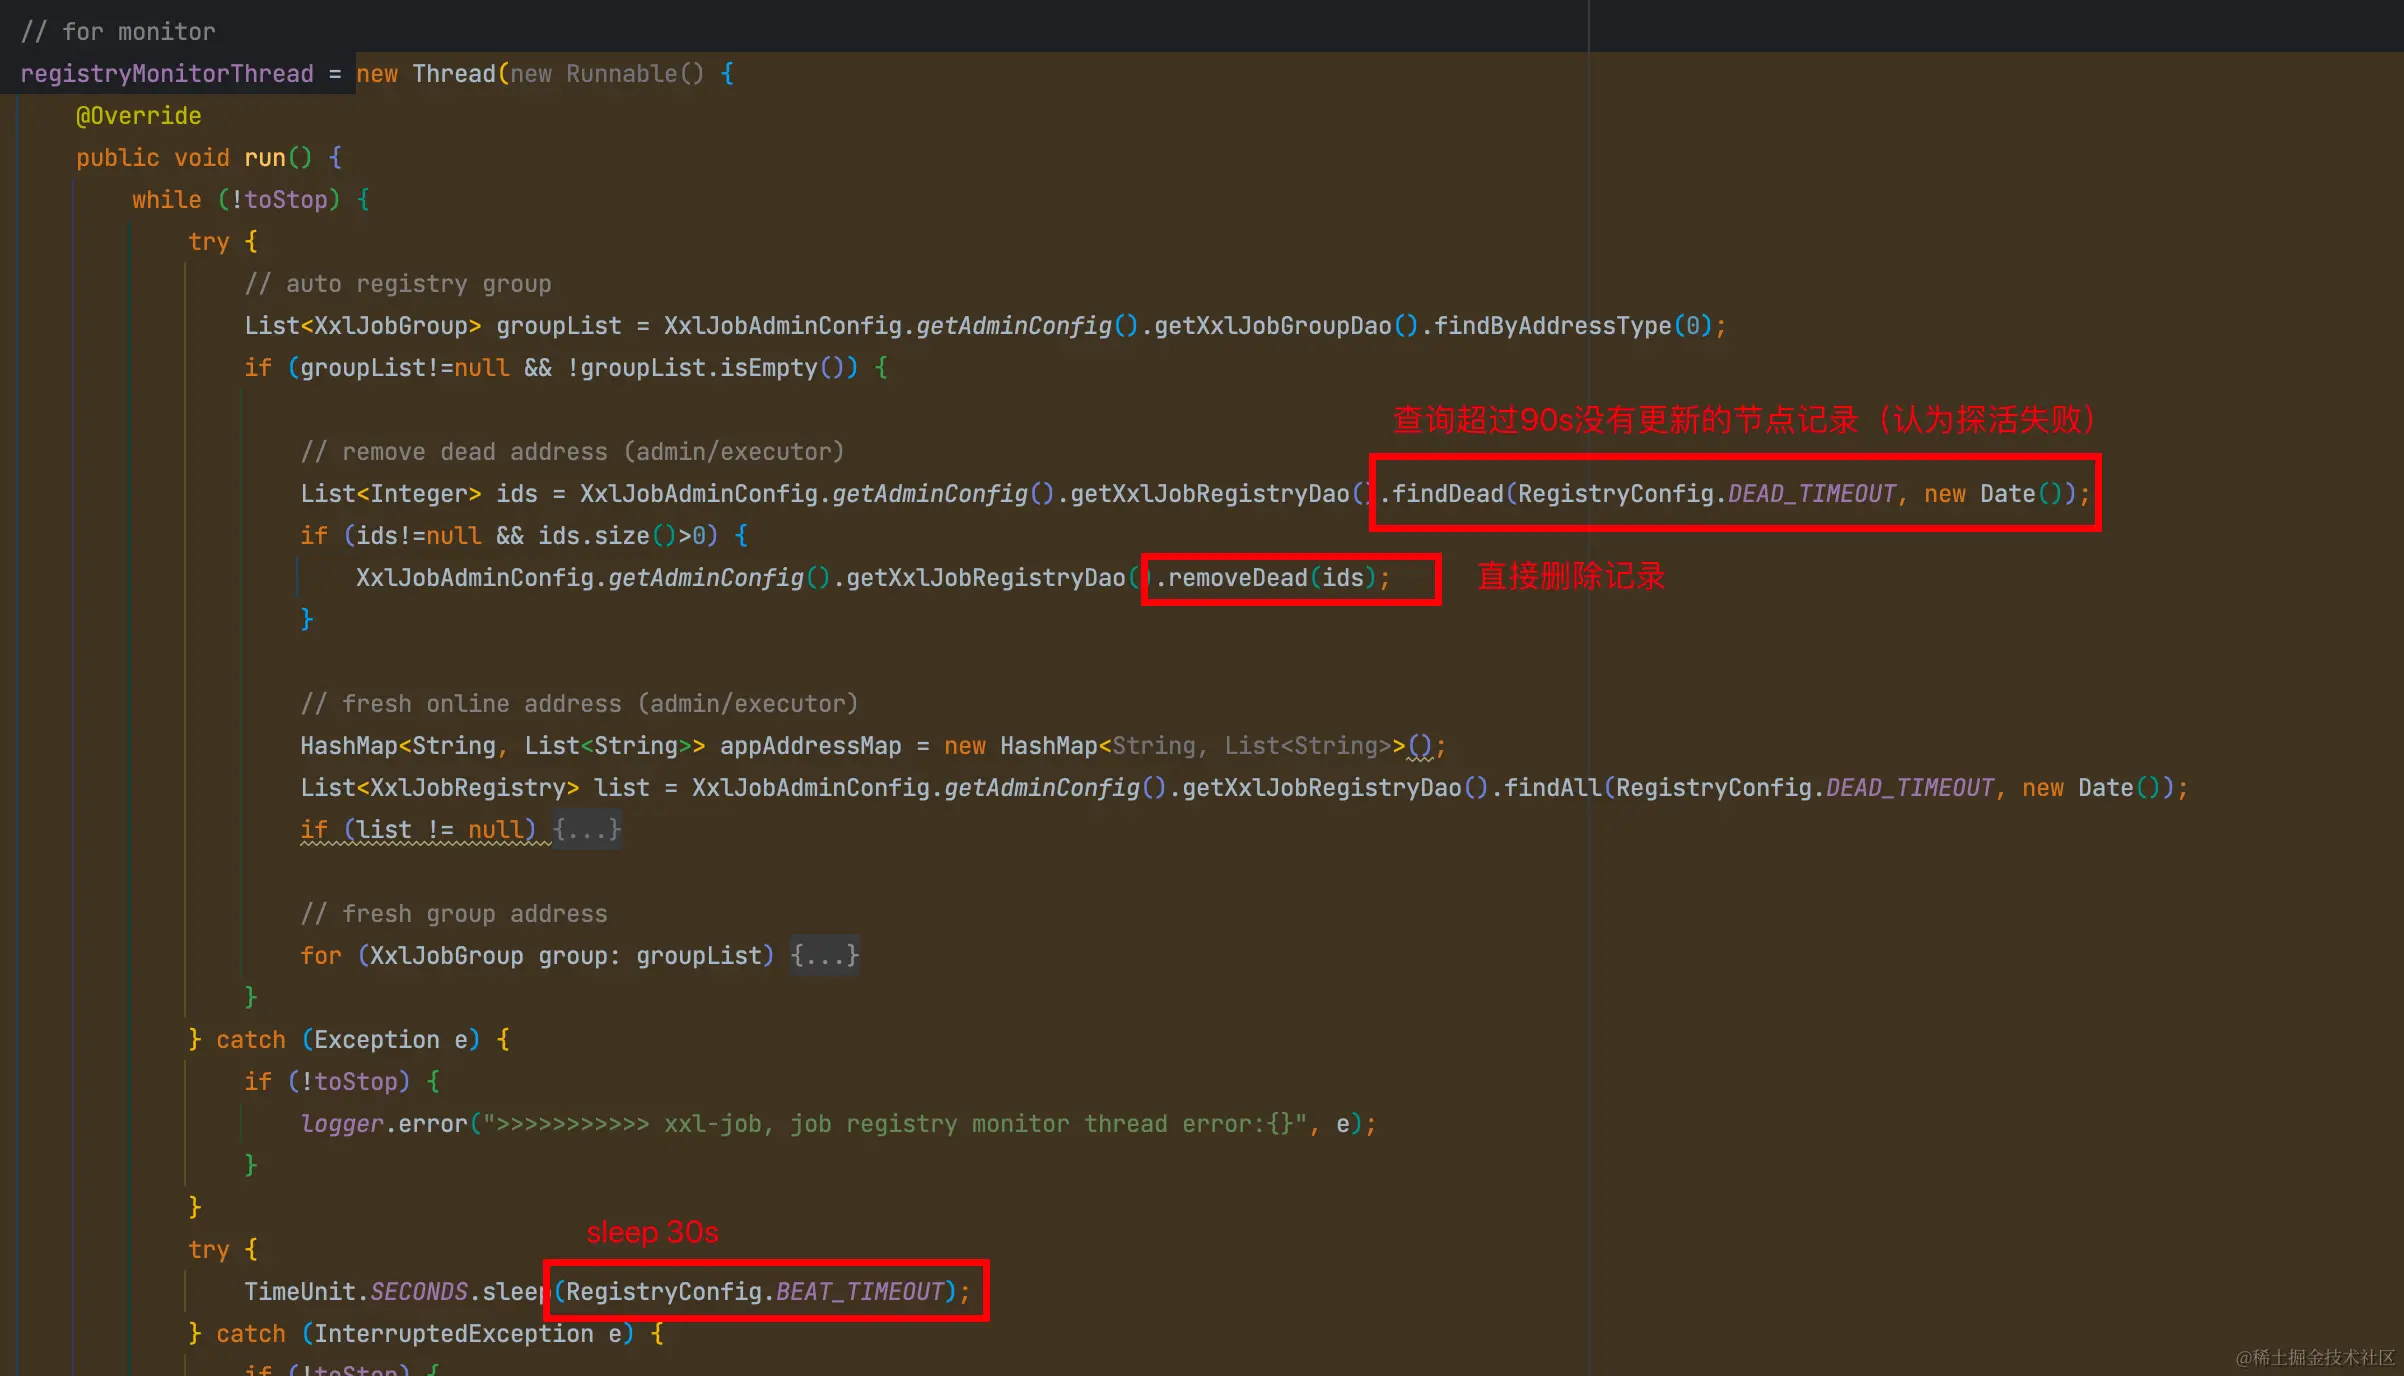Click the SECONDS constant
2404x1376 pixels.
coord(419,1292)
